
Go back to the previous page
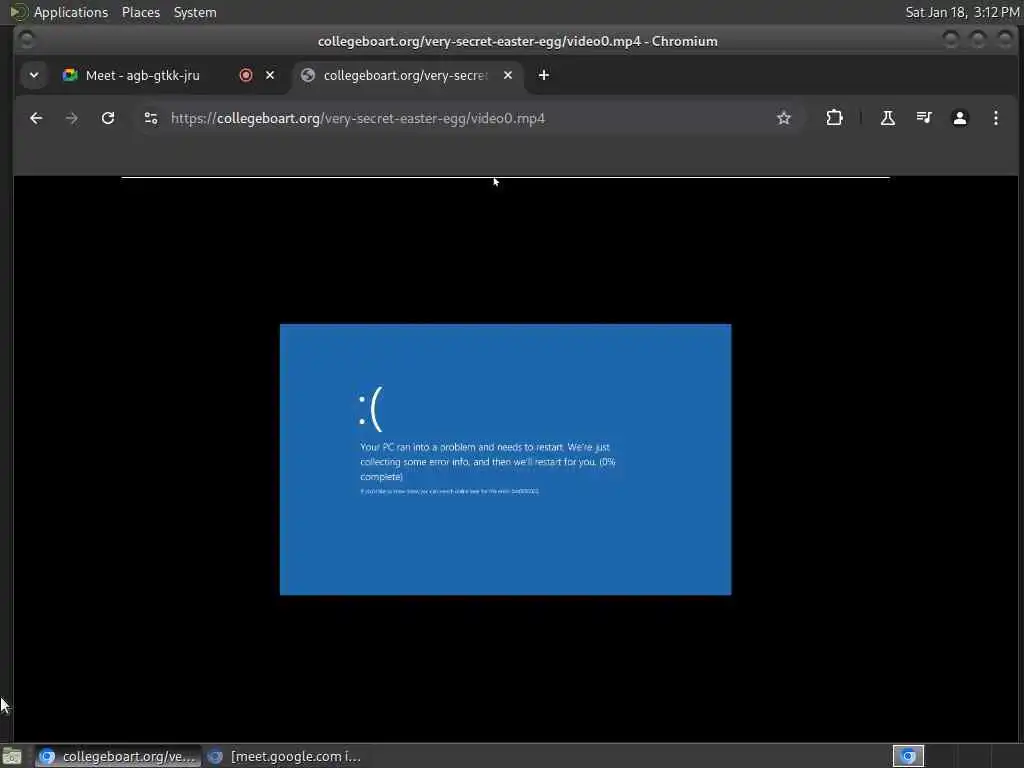click(x=36, y=118)
